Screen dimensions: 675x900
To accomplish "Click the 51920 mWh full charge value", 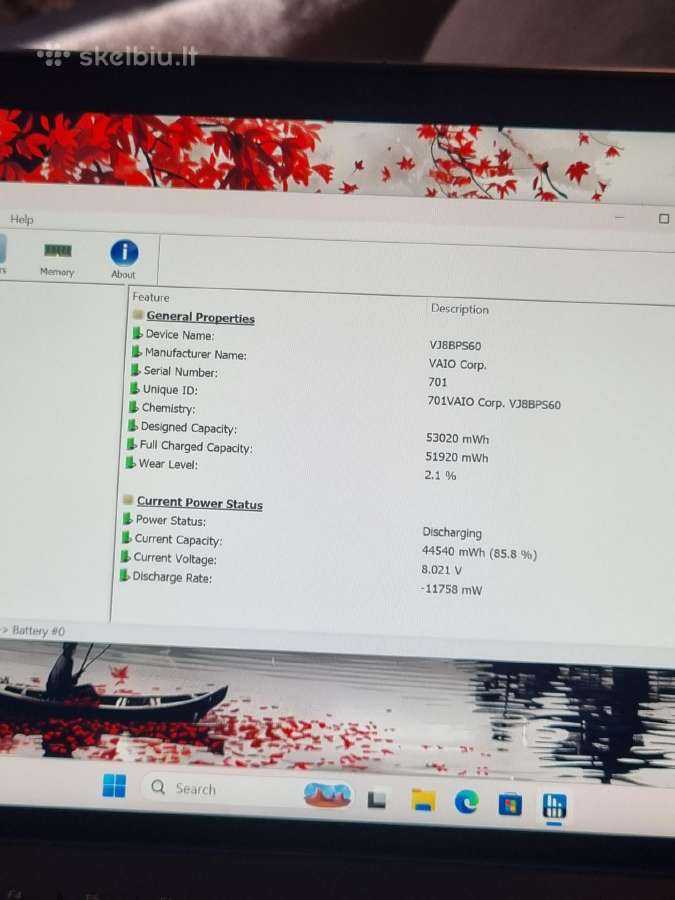I will 457,457.
